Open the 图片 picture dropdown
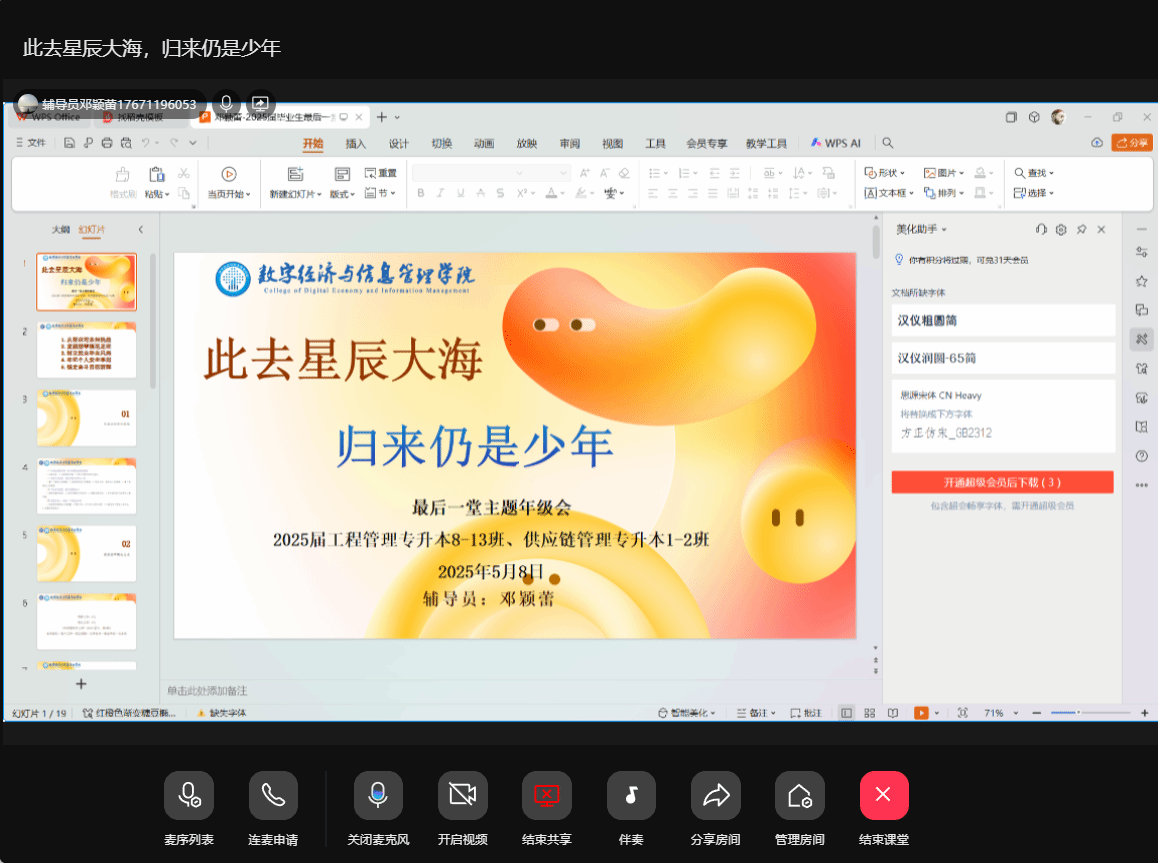Viewport: 1158px width, 863px height. (944, 173)
